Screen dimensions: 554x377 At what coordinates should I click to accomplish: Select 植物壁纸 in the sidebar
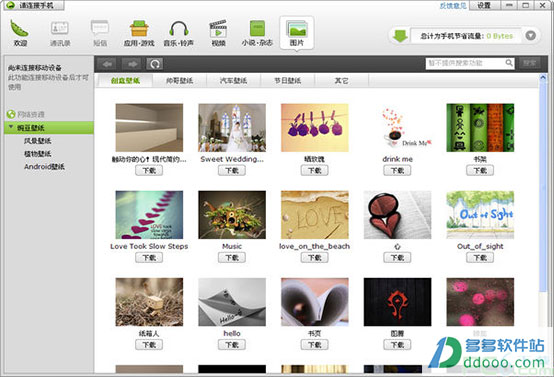point(37,154)
